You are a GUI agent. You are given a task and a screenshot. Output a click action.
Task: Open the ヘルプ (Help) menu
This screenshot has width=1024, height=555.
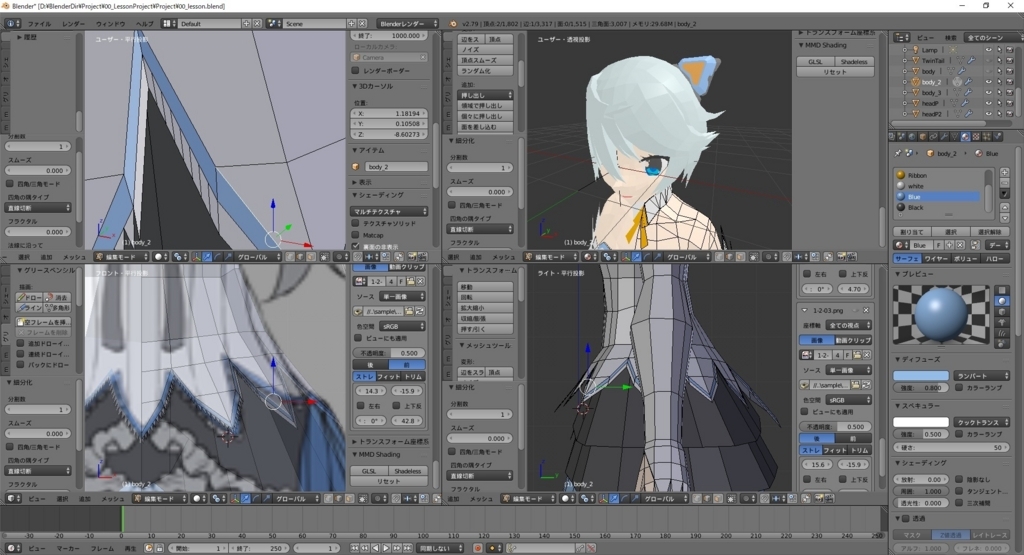(144, 24)
